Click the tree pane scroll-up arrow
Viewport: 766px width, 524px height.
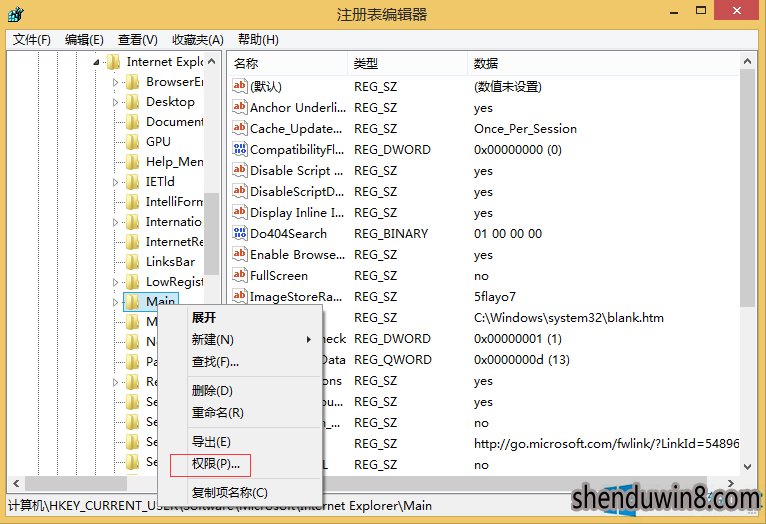pos(212,61)
